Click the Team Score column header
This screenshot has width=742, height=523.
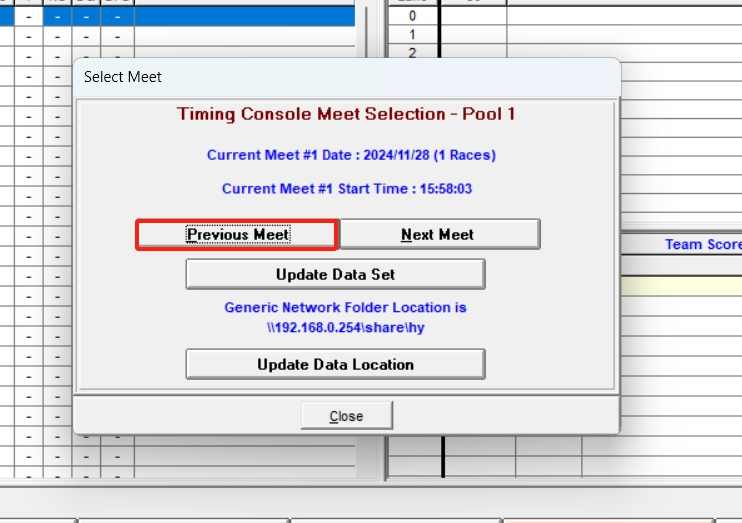click(702, 245)
